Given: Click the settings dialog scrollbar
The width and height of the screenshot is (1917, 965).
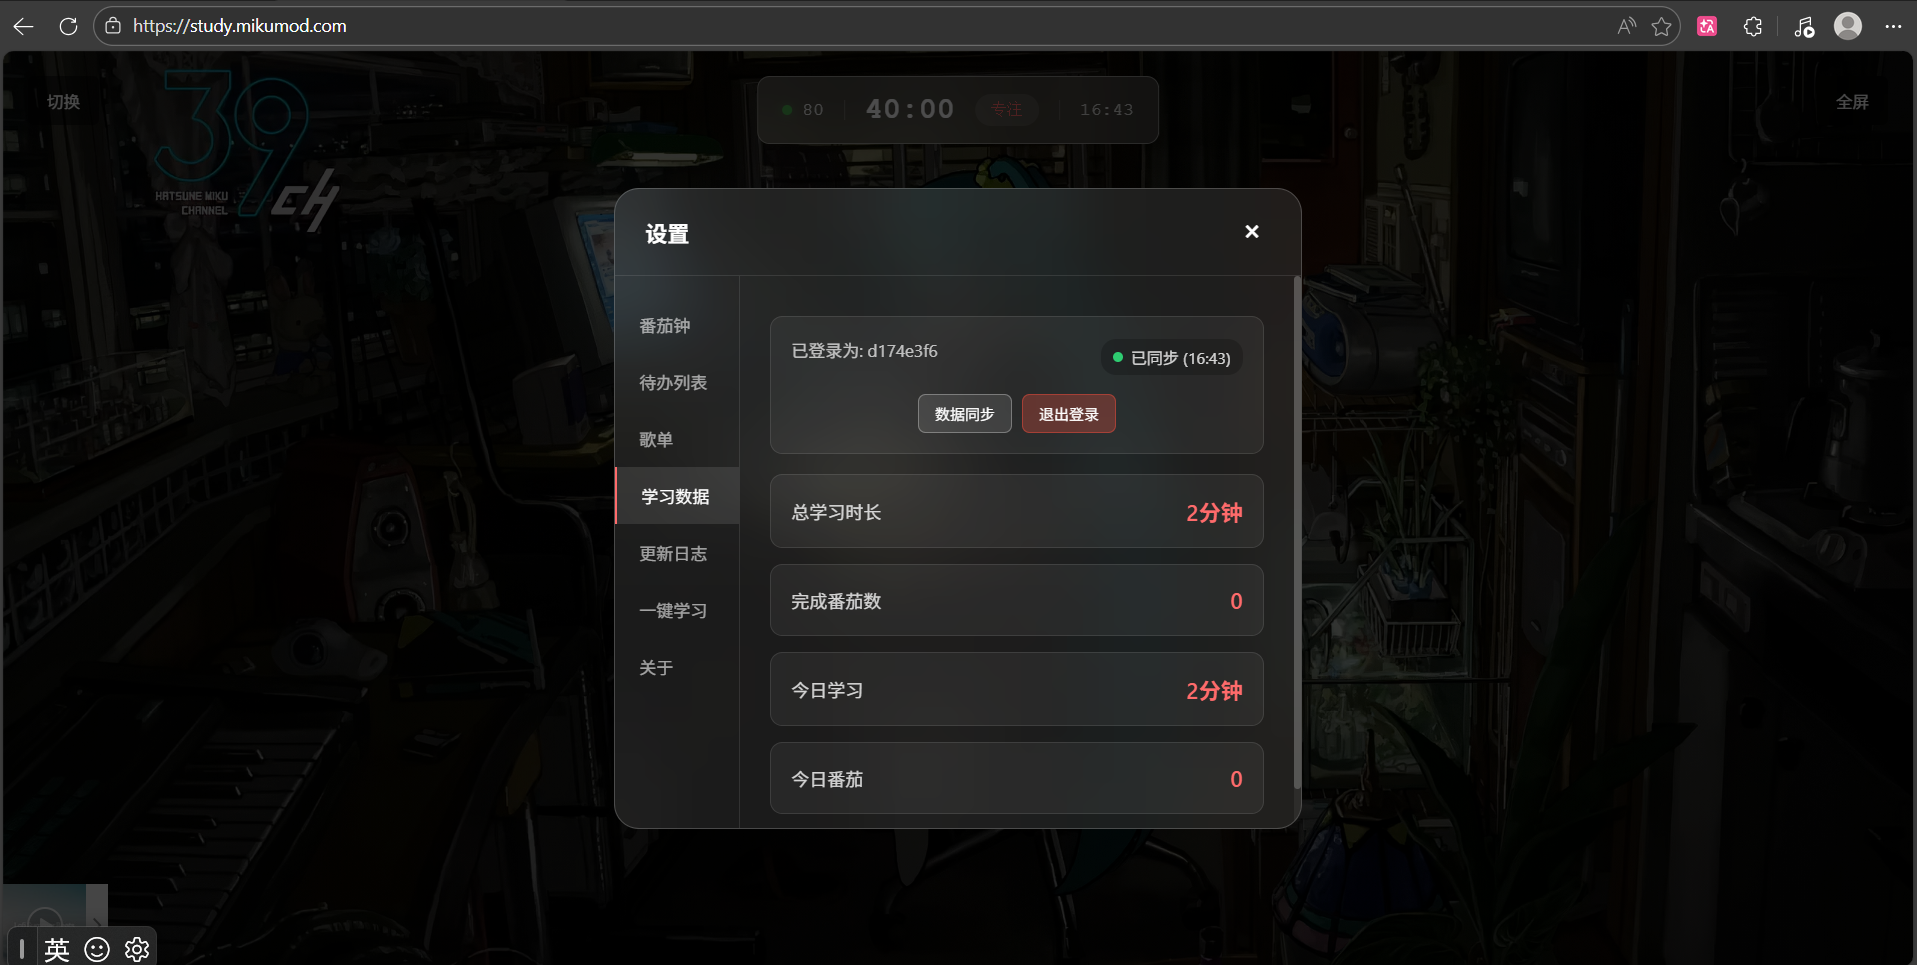Looking at the screenshot, I should click(x=1297, y=533).
